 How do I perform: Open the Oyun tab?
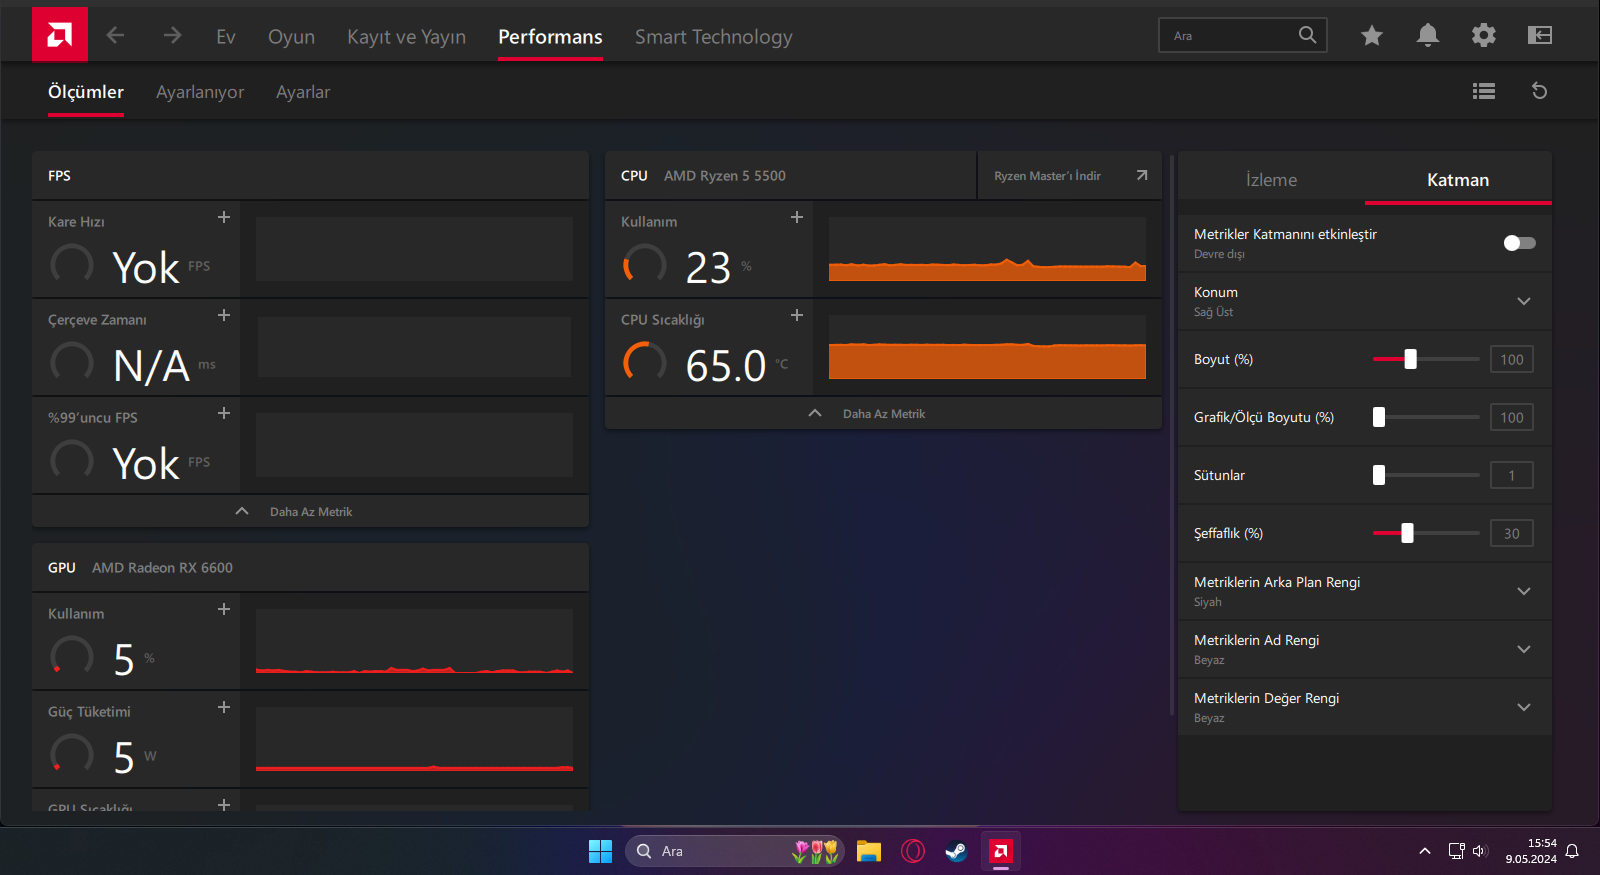tap(291, 37)
